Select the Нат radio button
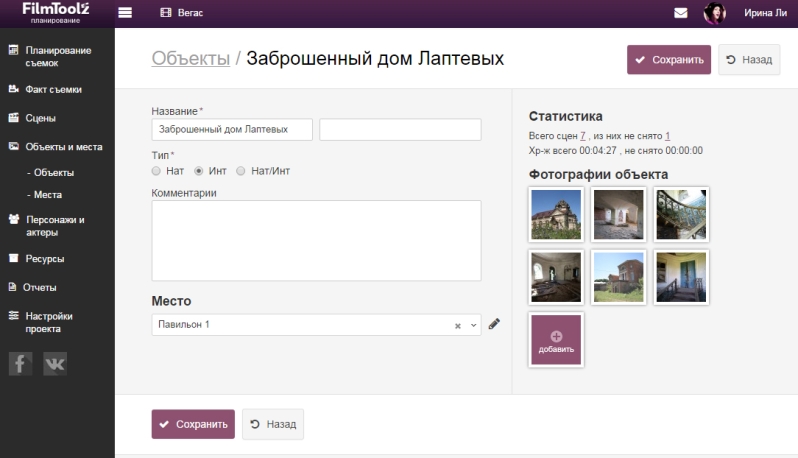Screen dimensions: 798x458 [x=156, y=171]
